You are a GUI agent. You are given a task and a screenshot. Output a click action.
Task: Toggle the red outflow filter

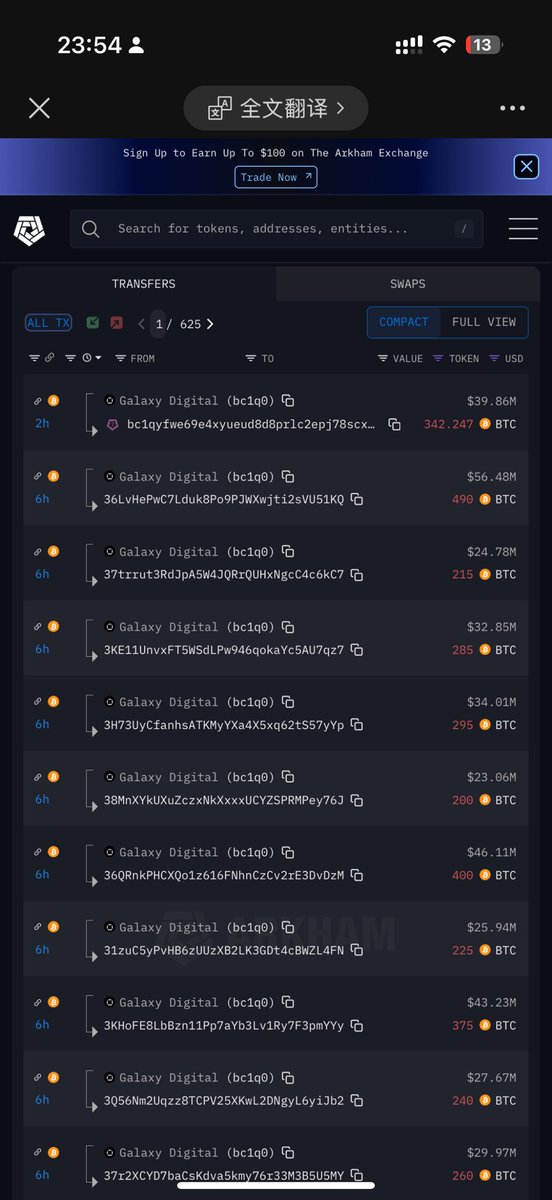pyautogui.click(x=117, y=323)
